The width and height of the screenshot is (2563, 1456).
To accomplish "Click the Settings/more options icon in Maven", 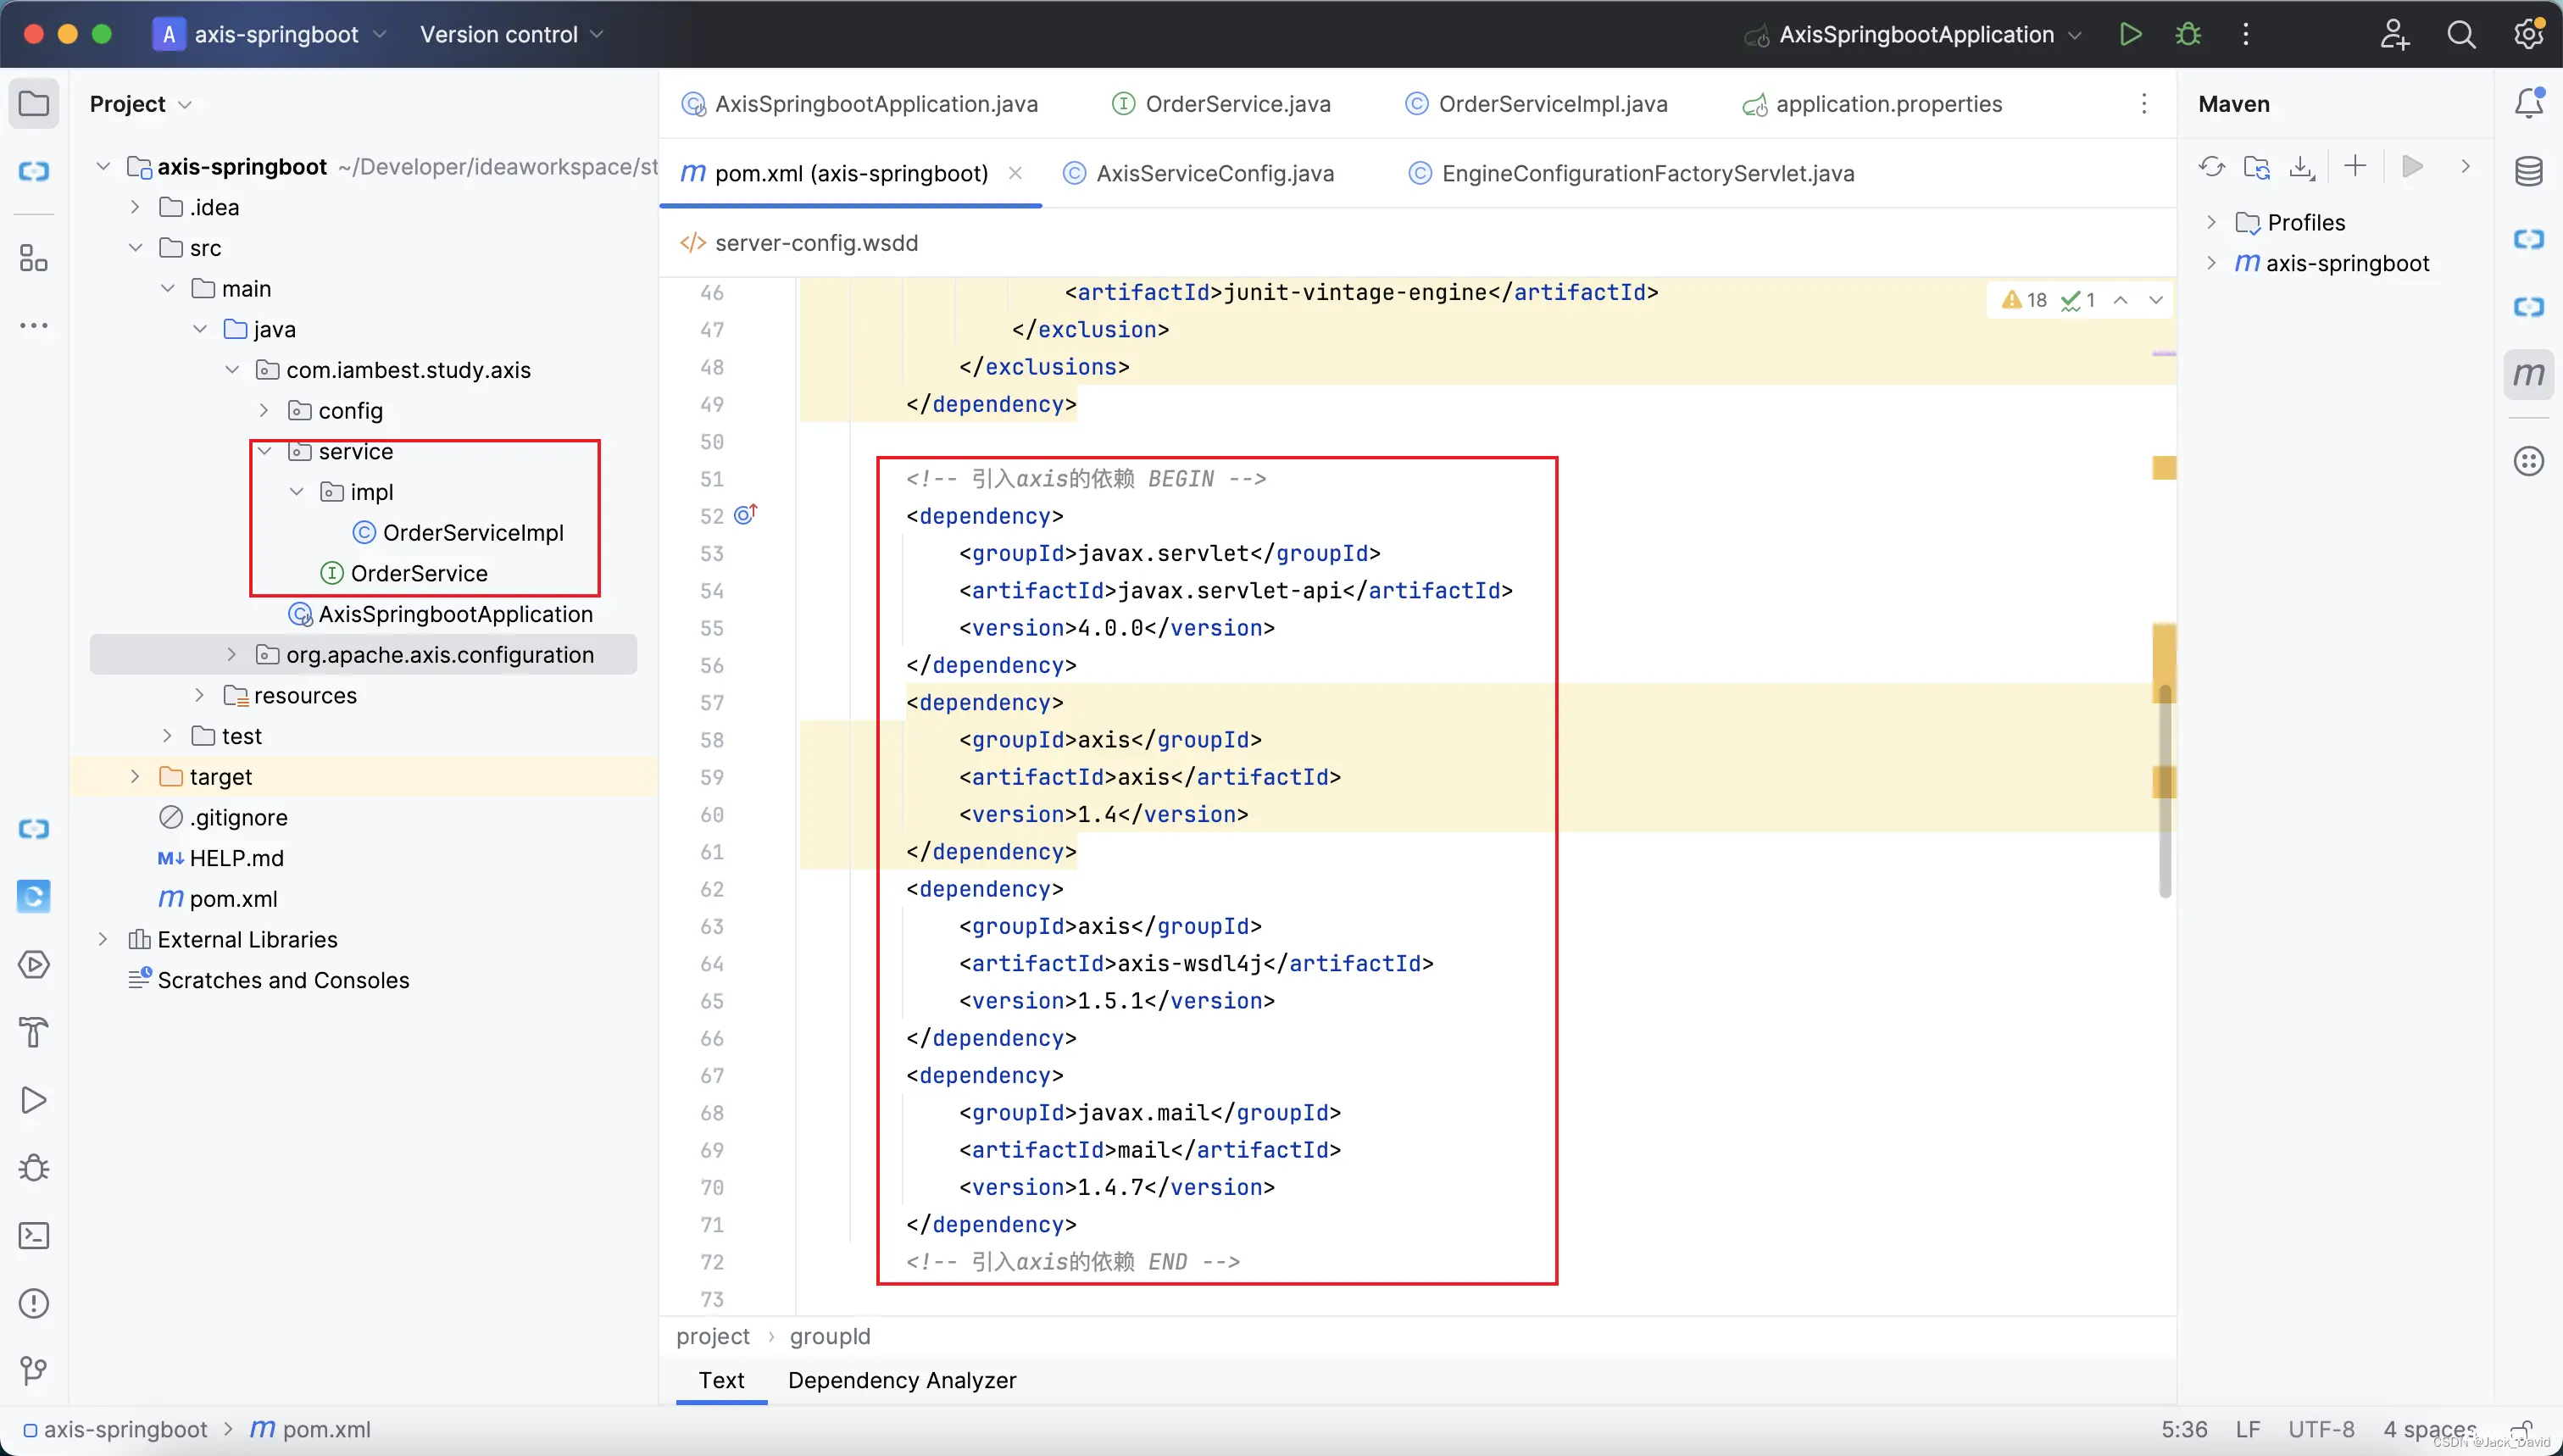I will (2466, 165).
